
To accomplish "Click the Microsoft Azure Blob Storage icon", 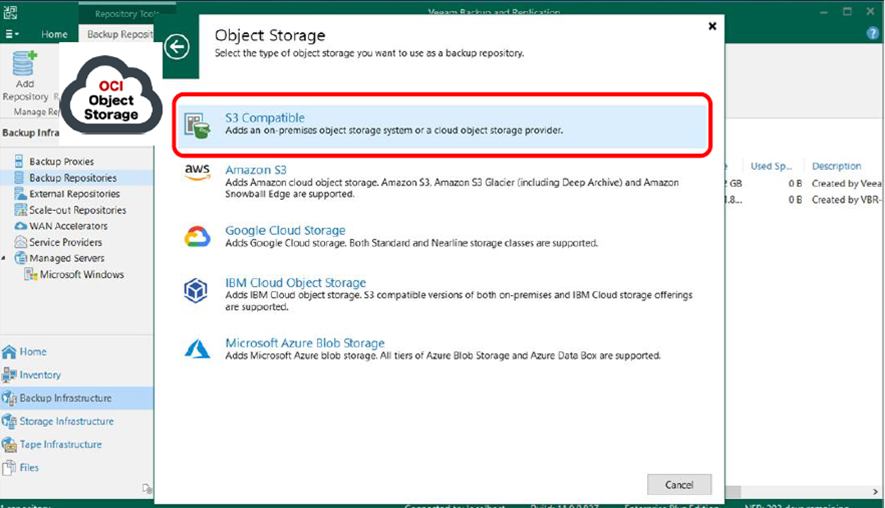I will [x=196, y=348].
